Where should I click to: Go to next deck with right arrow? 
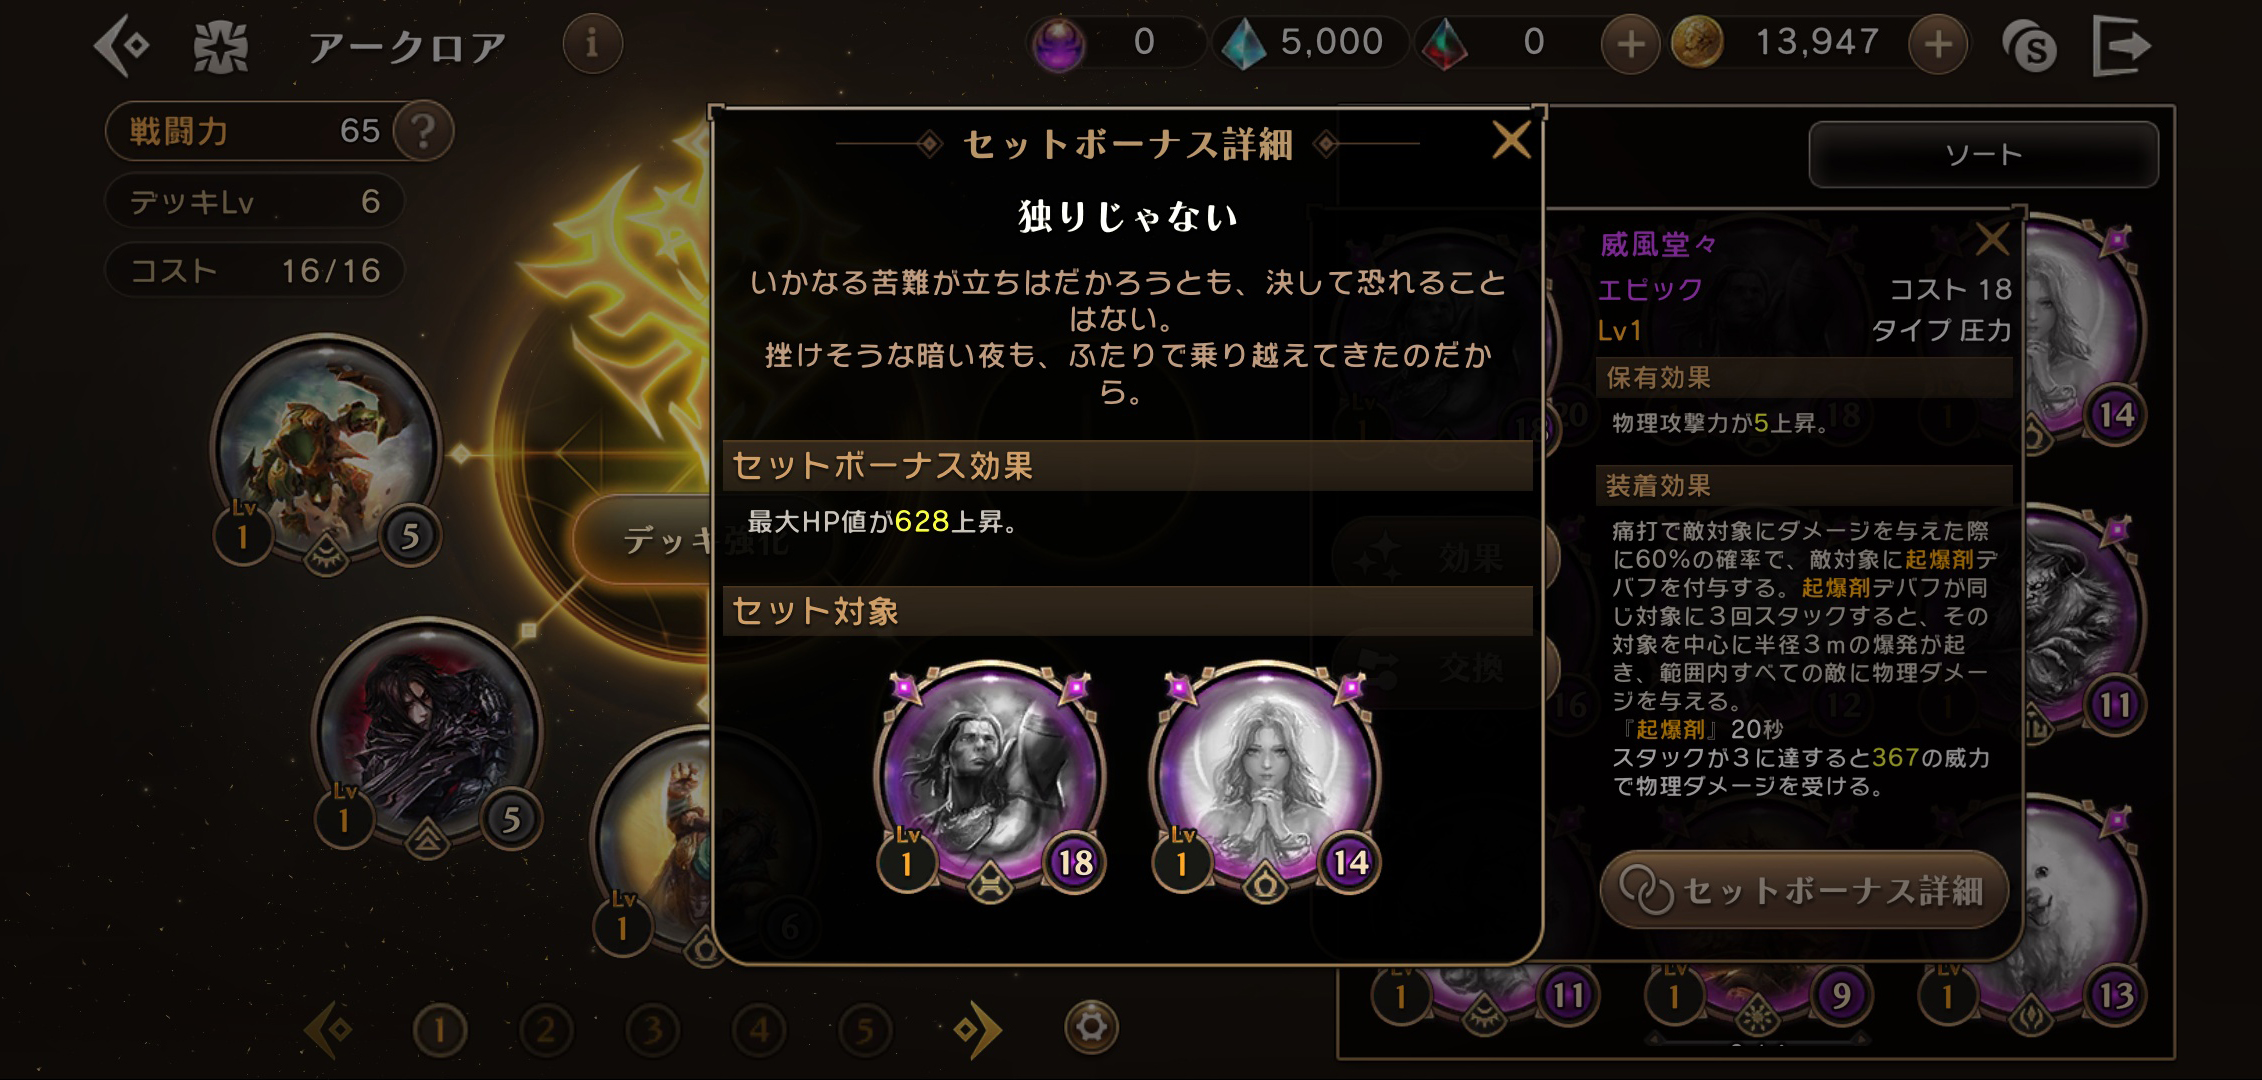(x=976, y=1029)
